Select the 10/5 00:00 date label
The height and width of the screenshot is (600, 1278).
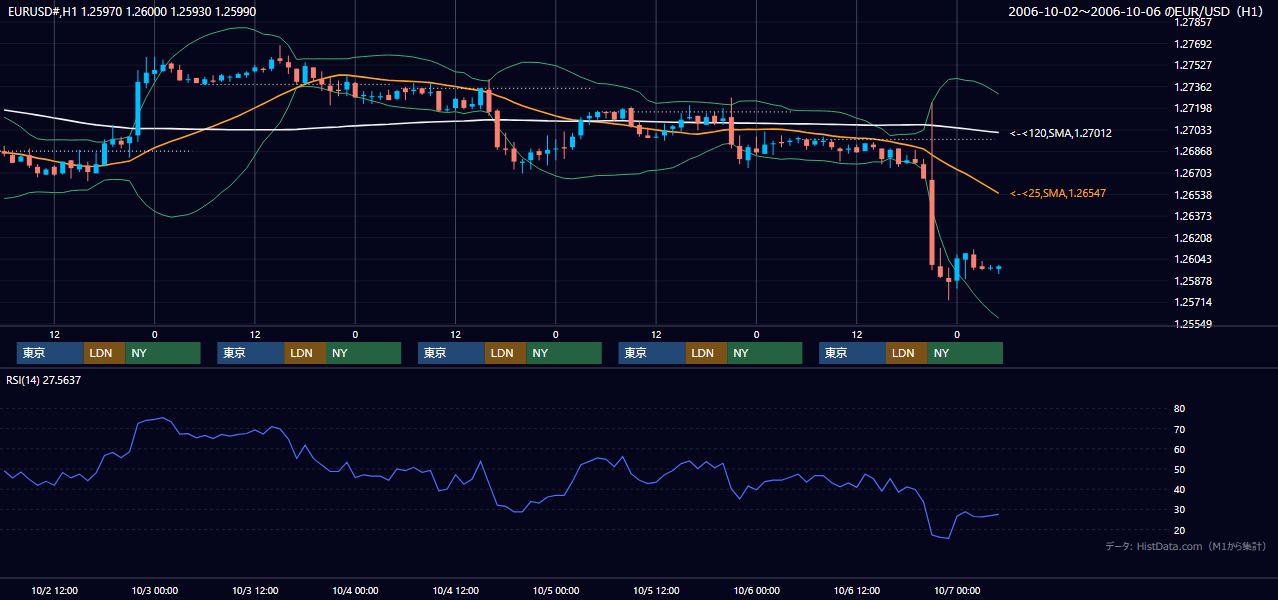pyautogui.click(x=556, y=591)
